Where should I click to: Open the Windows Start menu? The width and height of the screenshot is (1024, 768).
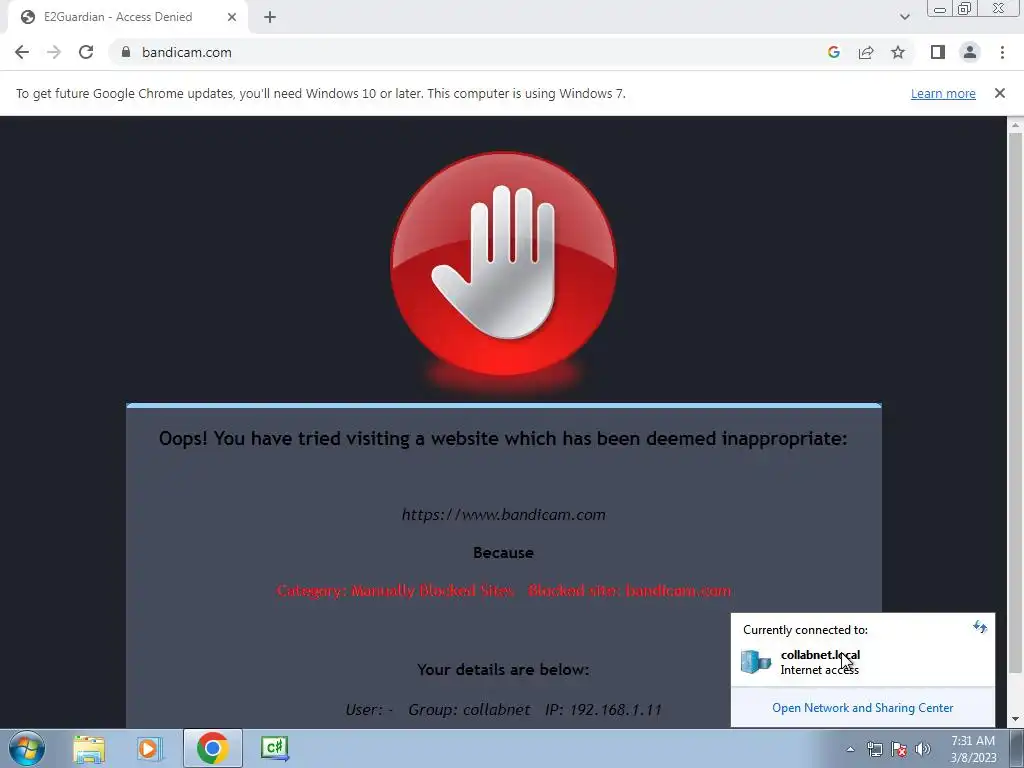pyautogui.click(x=27, y=748)
